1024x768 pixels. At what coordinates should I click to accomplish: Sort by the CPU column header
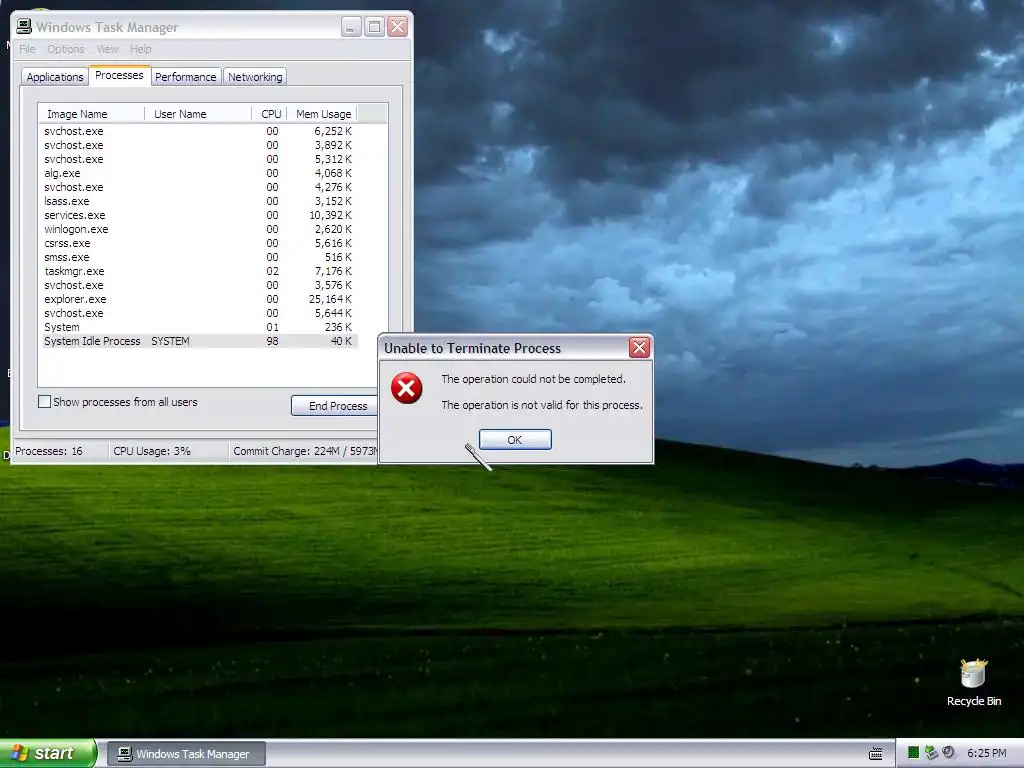(x=269, y=114)
